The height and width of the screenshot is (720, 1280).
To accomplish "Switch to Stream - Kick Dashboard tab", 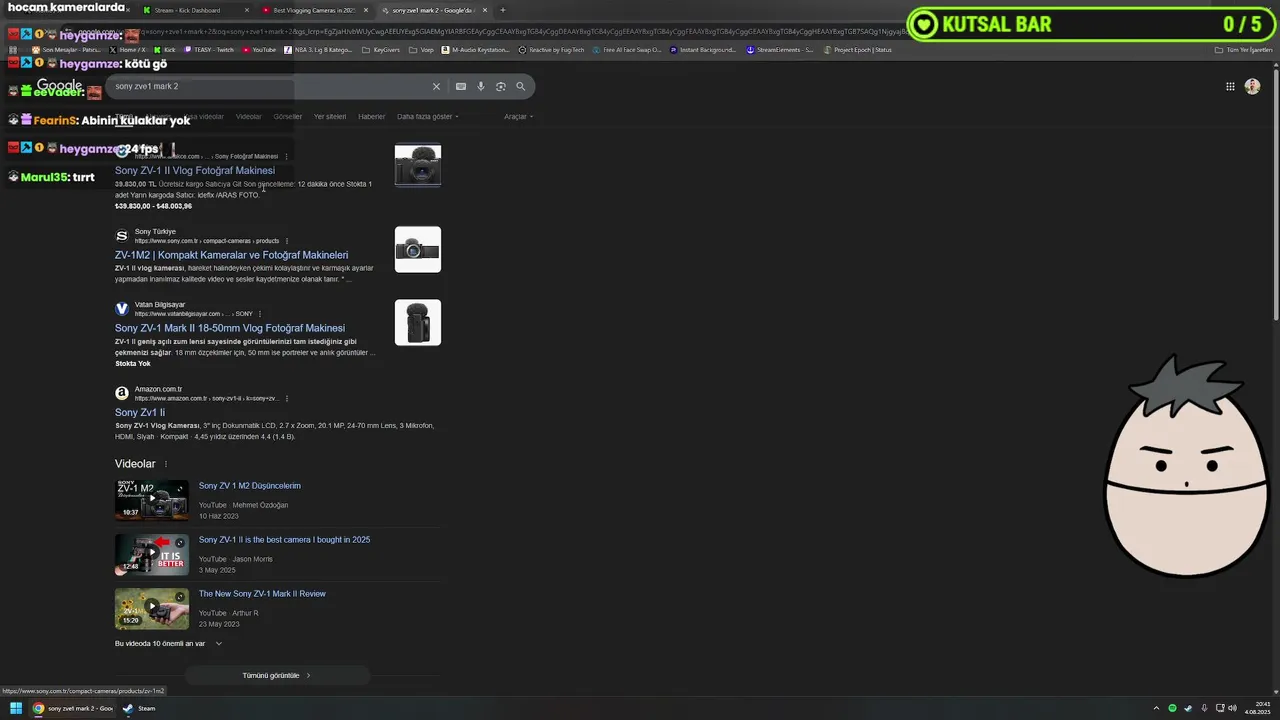I will [195, 10].
